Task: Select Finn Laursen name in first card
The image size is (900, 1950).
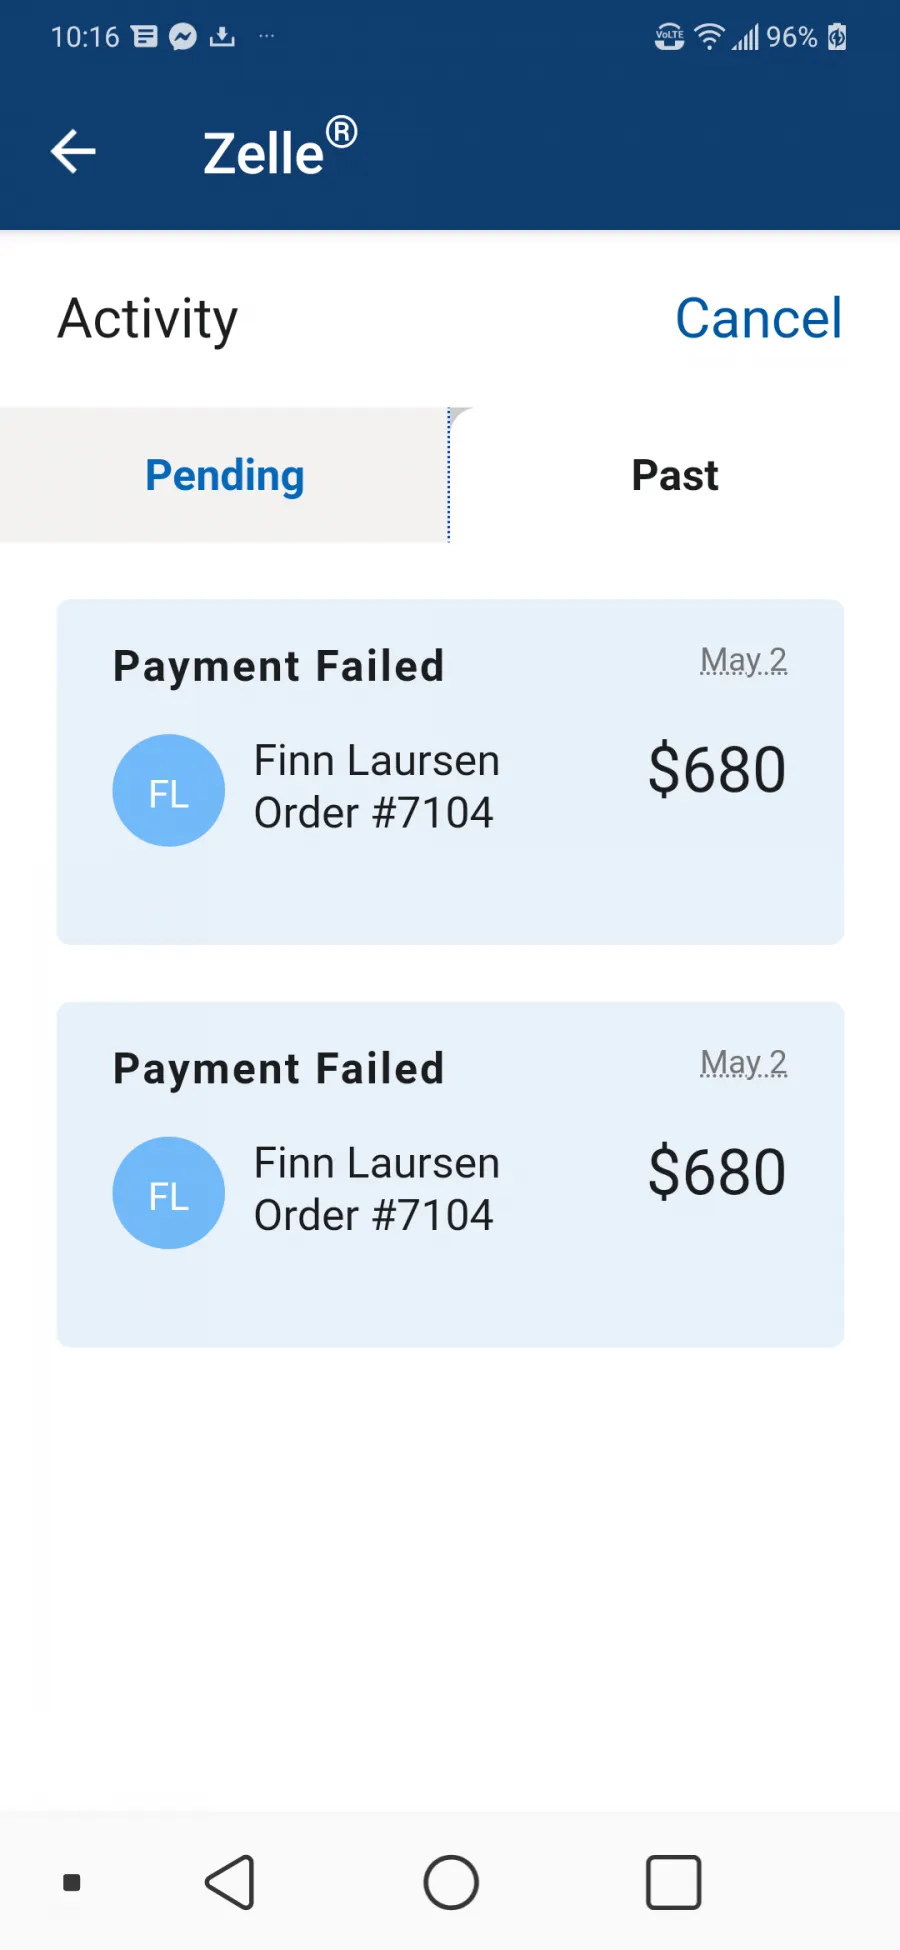Action: 377,760
